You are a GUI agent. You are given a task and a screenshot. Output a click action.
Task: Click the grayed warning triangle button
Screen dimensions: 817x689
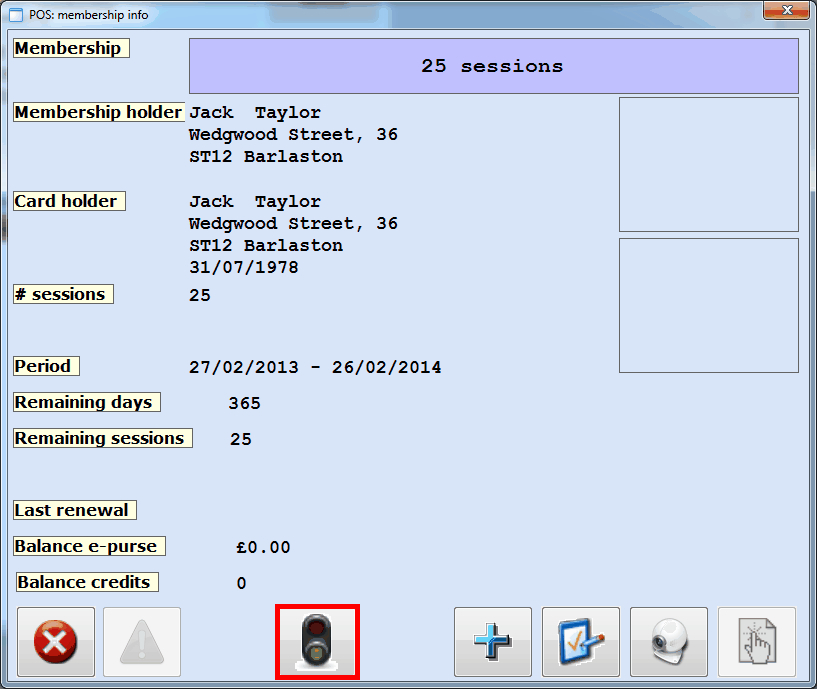(142, 642)
